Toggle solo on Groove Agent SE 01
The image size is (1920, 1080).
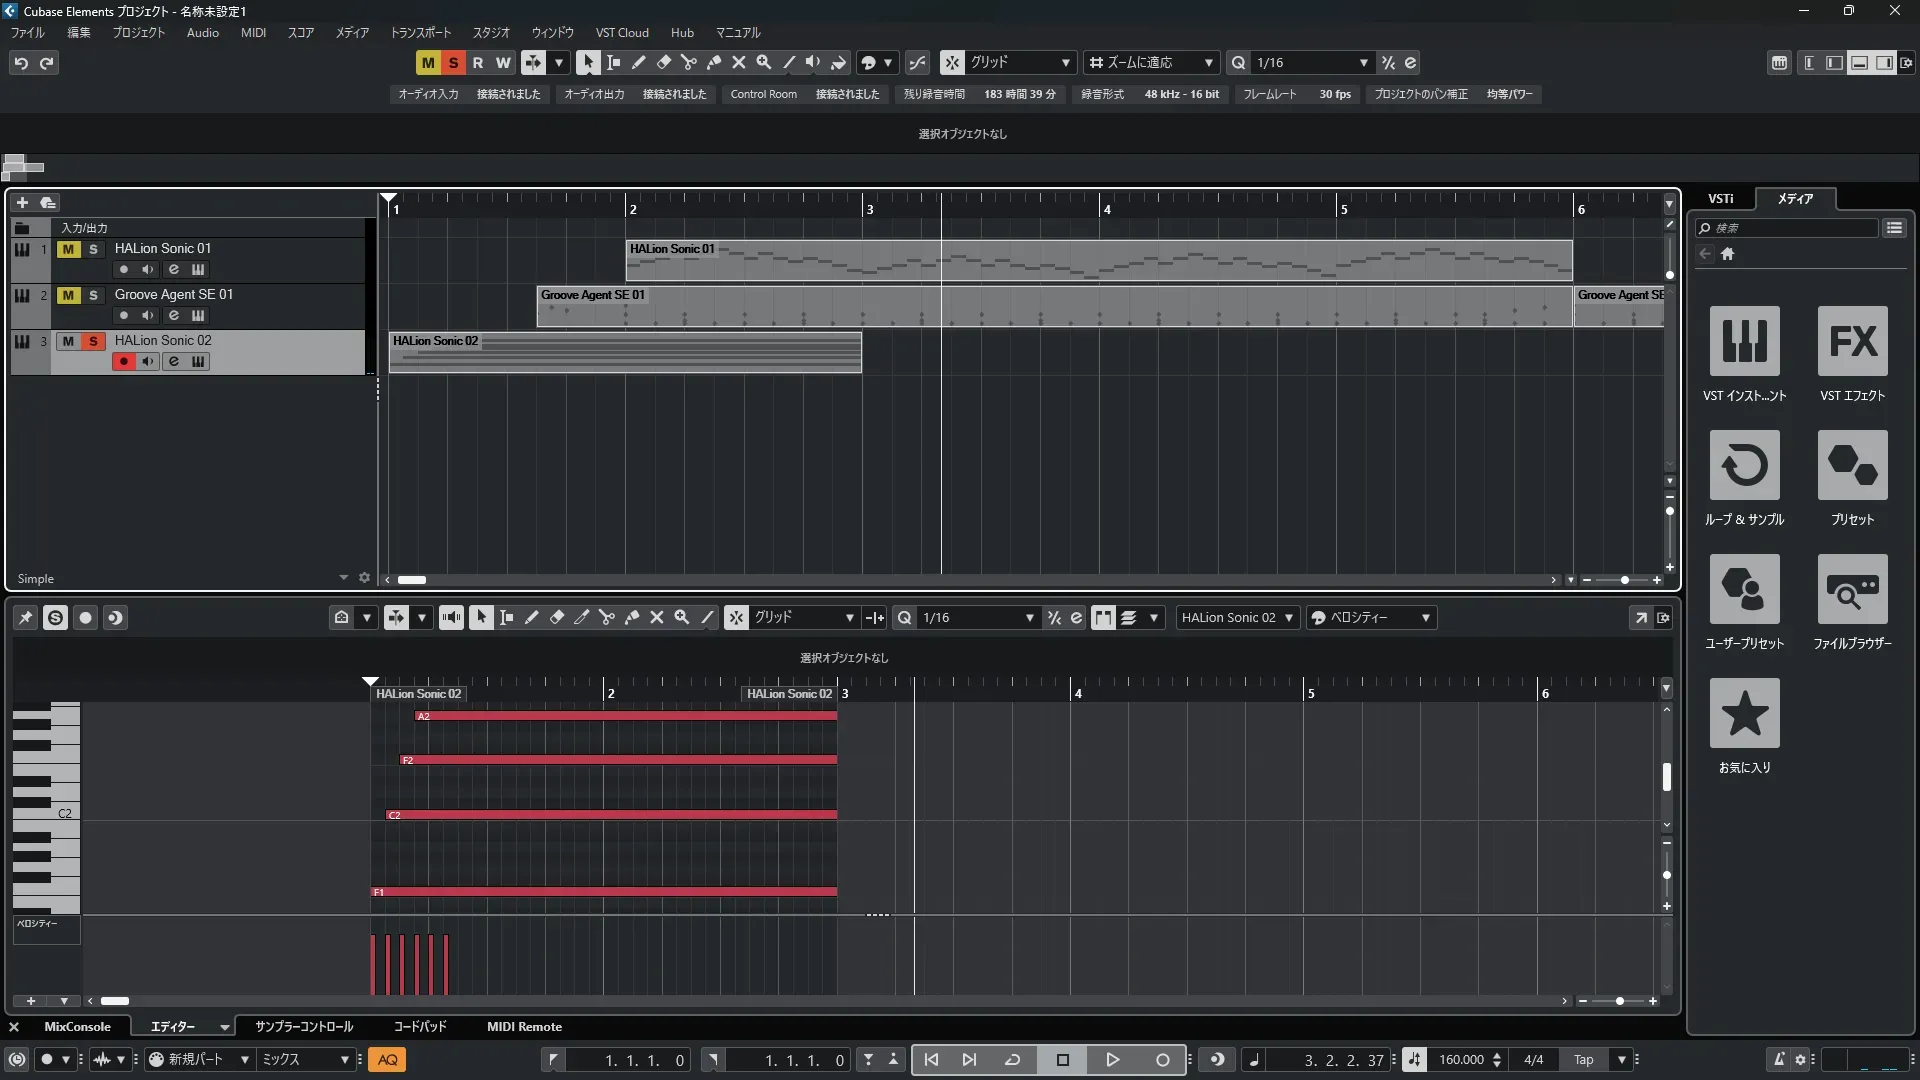click(93, 295)
